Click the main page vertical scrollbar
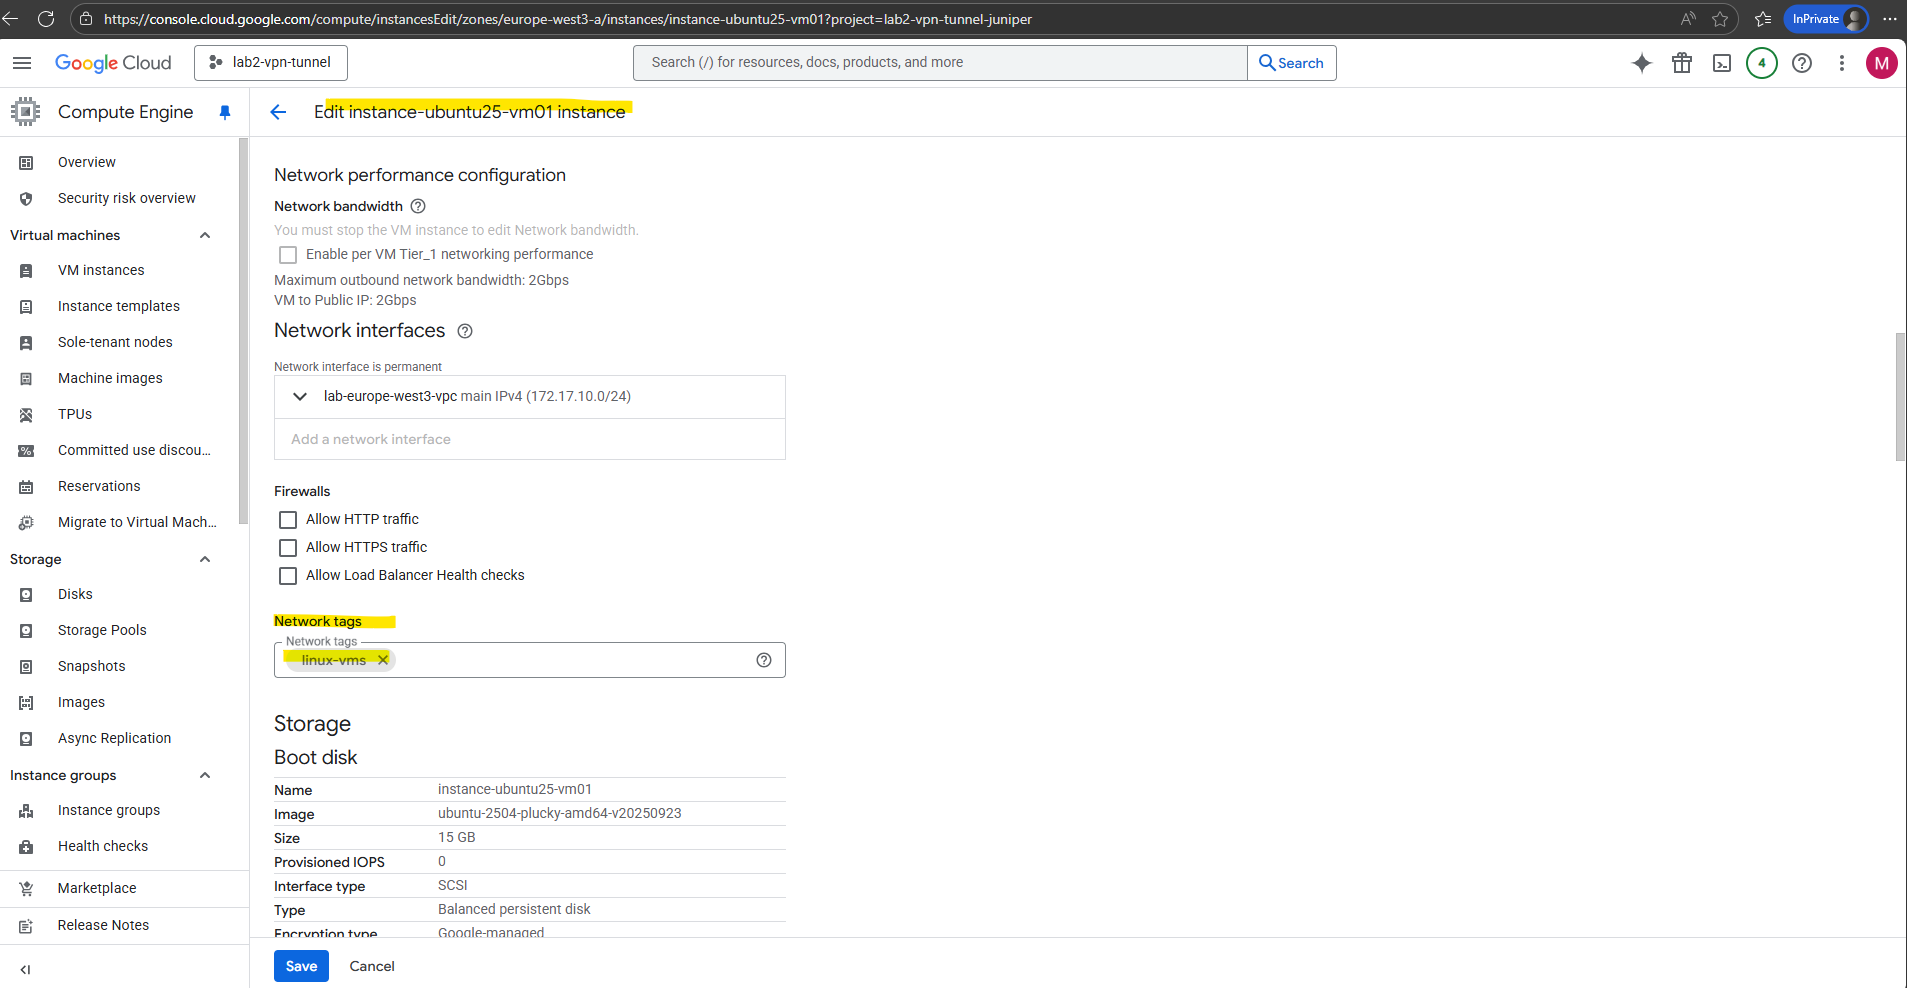Viewport: 1907px width, 988px height. pyautogui.click(x=1900, y=397)
